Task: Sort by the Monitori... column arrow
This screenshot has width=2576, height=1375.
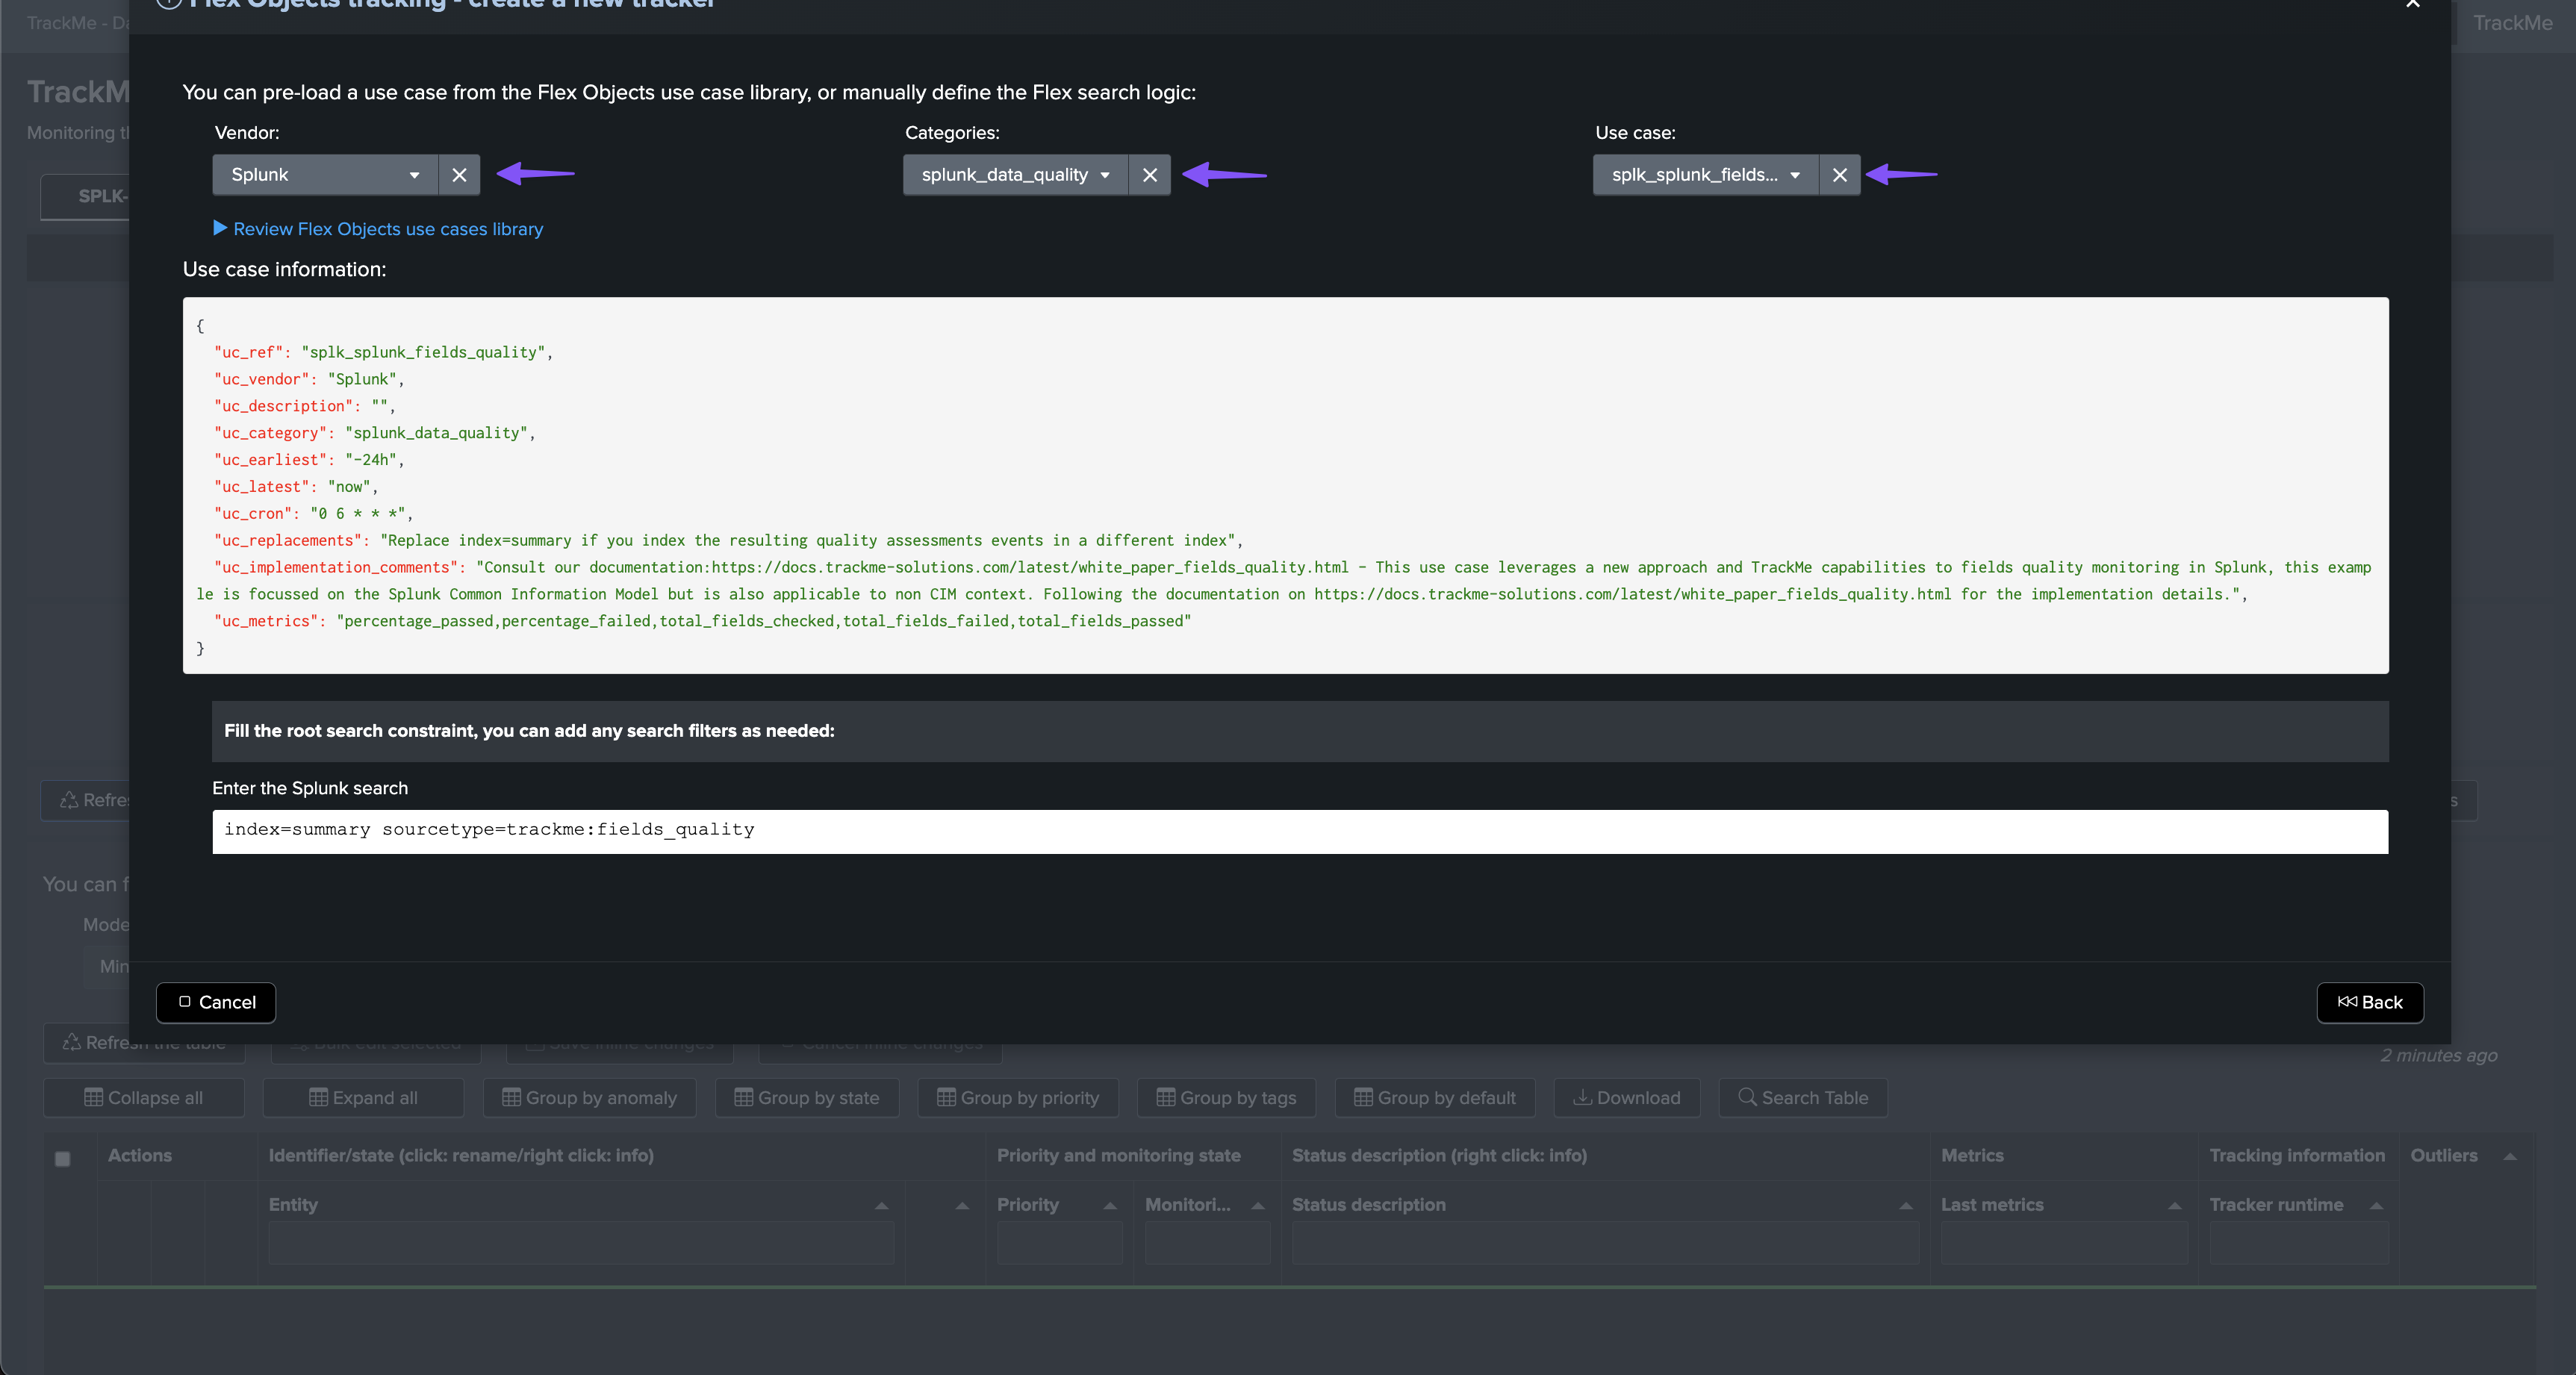Action: point(1258,1206)
